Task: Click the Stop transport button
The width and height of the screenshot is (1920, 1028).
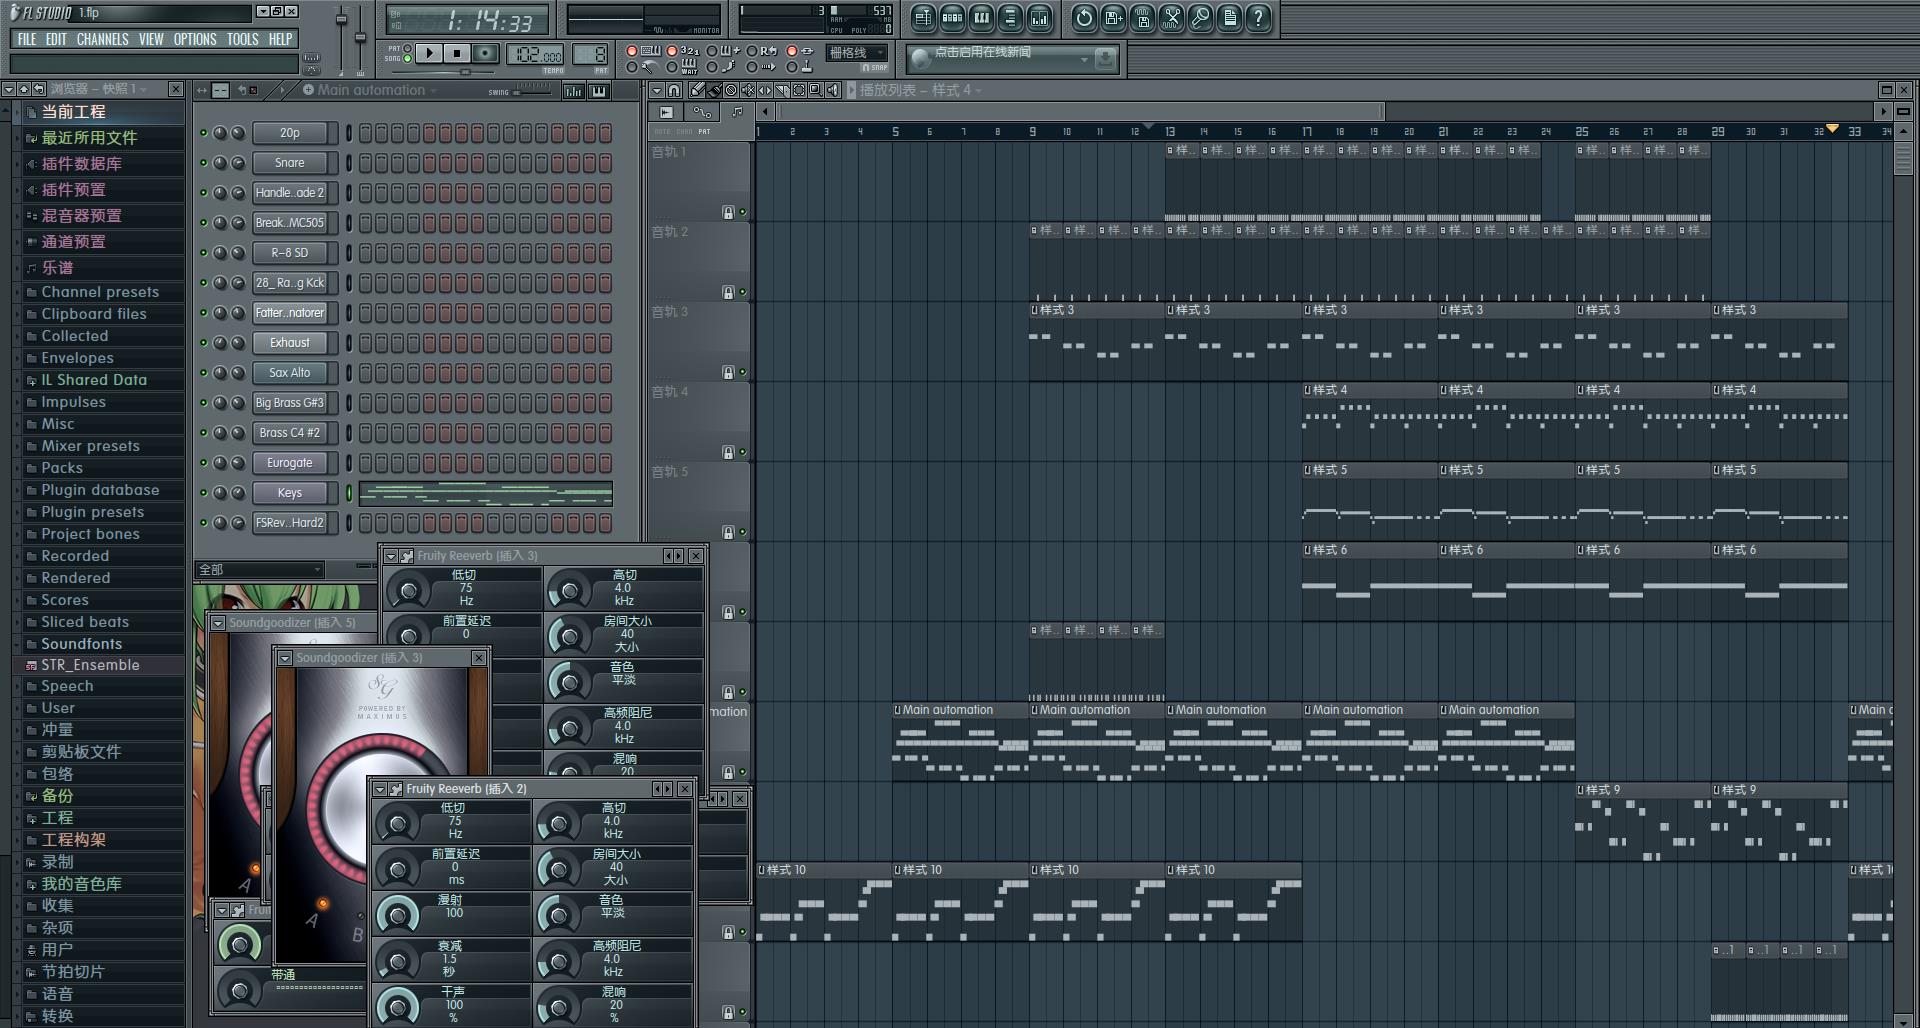Action: [x=457, y=53]
